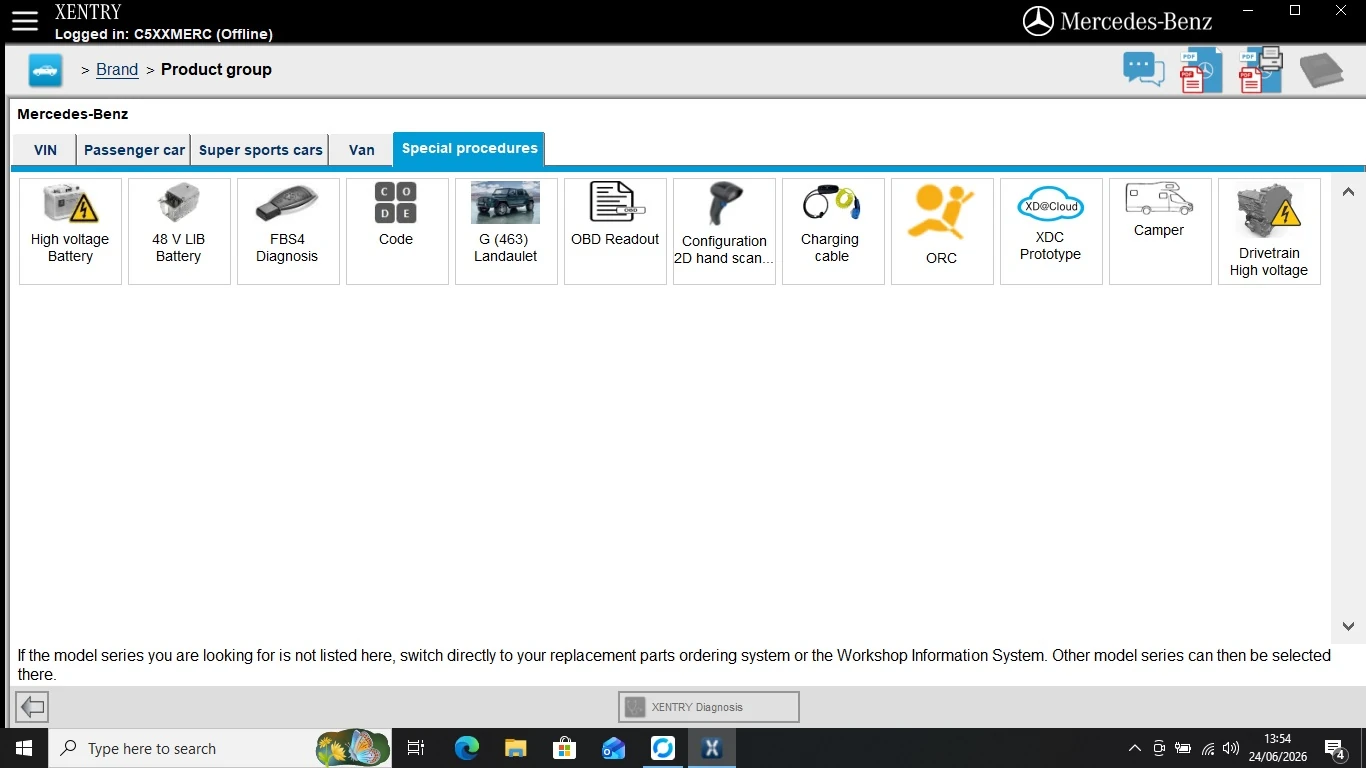Choose the Camper tile
The image size is (1366, 768).
pyautogui.click(x=1160, y=231)
